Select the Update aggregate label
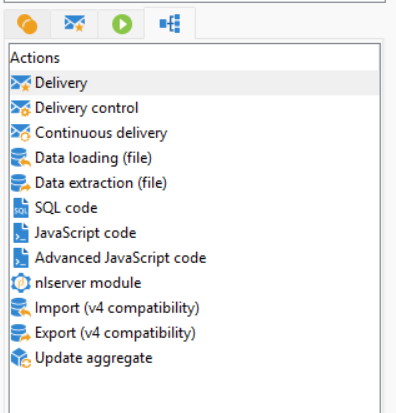The width and height of the screenshot is (396, 413). 94,358
